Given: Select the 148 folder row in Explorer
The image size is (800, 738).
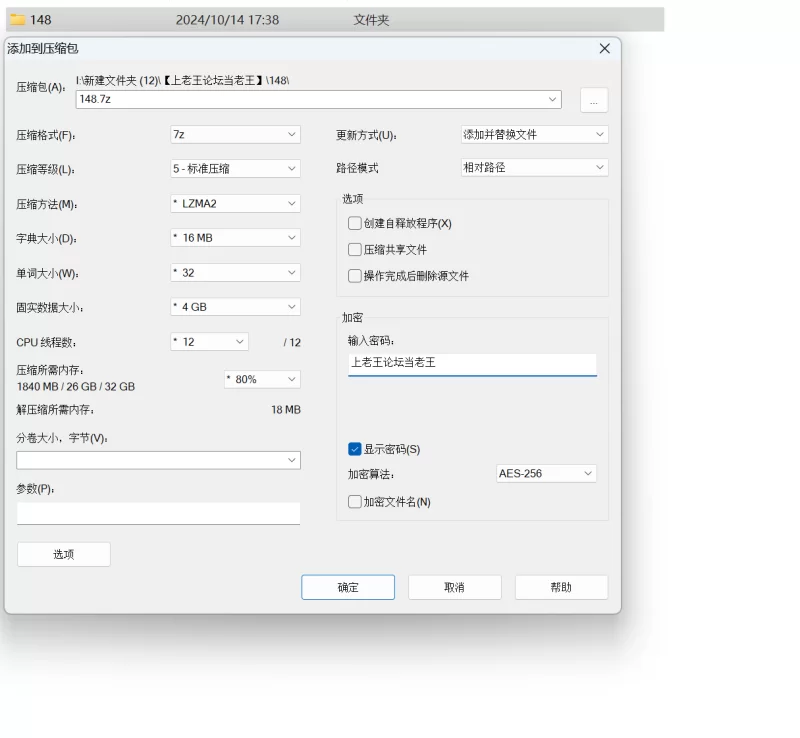Looking at the screenshot, I should pos(335,20).
